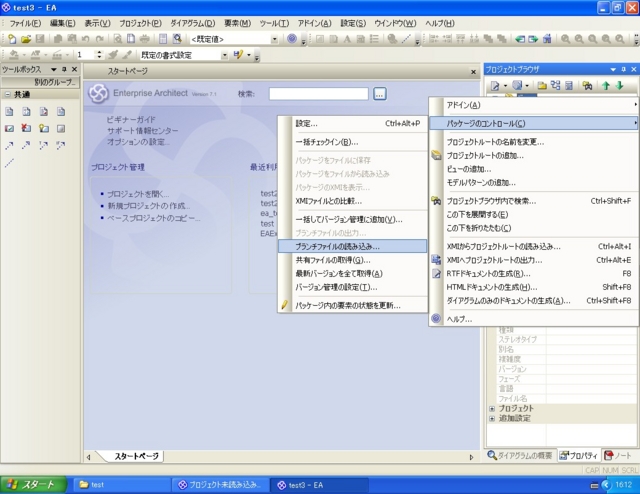Open the アドイン(A) submenu
The width and height of the screenshot is (640, 494).
[534, 105]
